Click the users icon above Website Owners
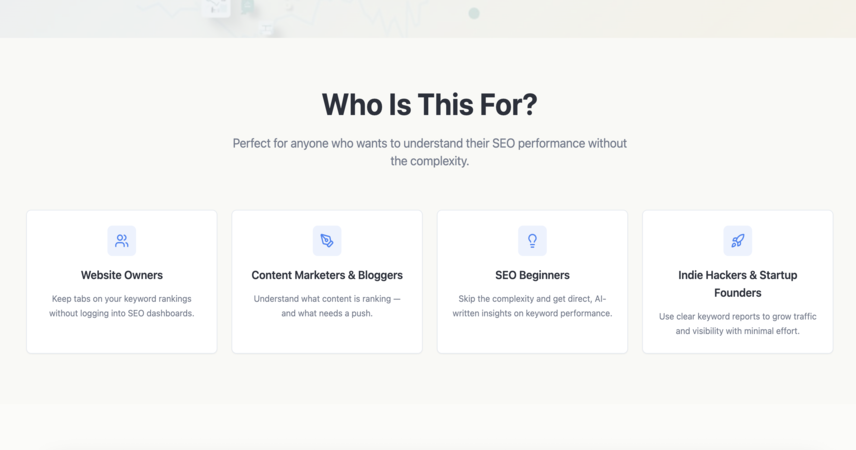This screenshot has height=450, width=856. pyautogui.click(x=122, y=241)
